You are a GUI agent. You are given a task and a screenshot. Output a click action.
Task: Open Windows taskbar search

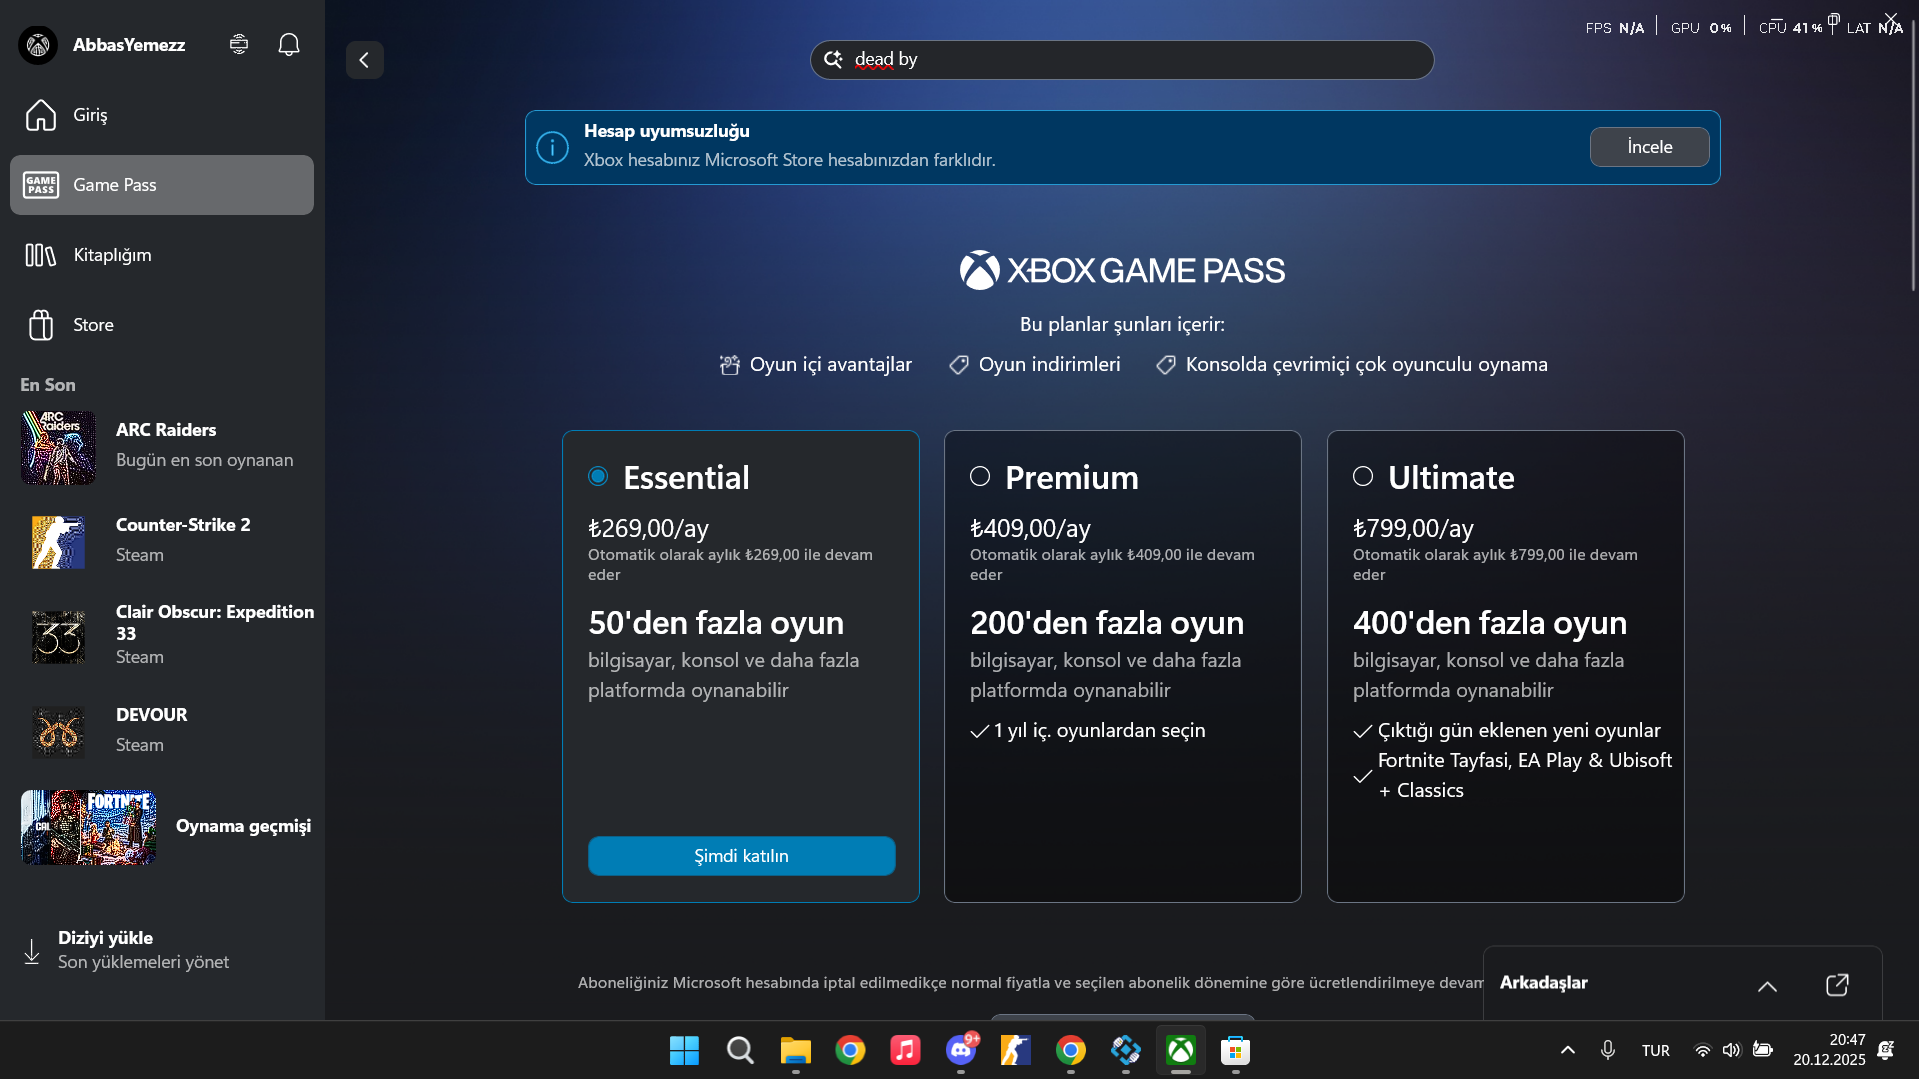tap(740, 1051)
